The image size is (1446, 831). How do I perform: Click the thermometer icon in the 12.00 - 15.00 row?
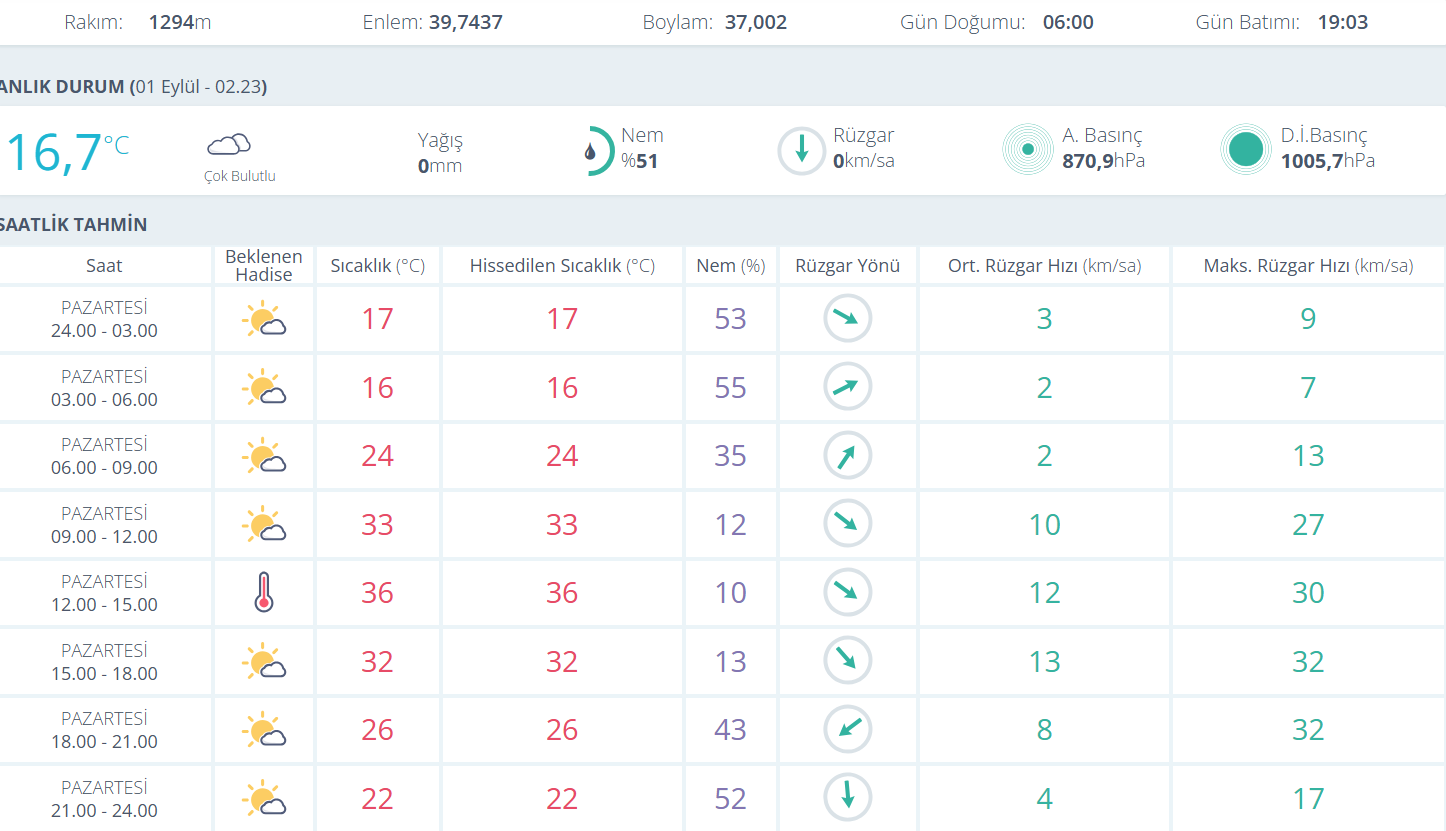pos(264,592)
